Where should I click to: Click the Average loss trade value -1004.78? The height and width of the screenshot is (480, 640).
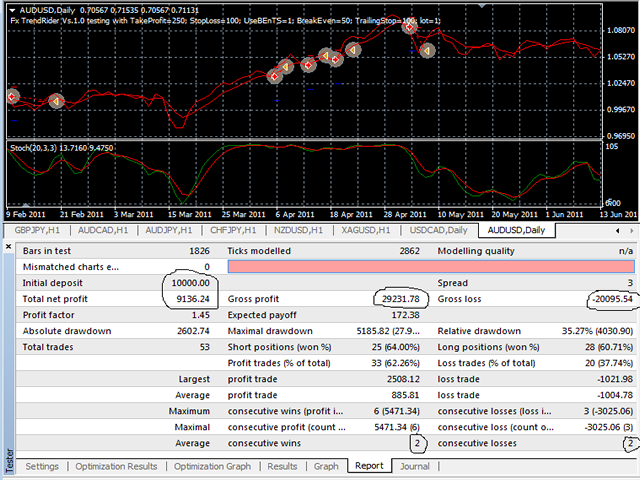615,395
